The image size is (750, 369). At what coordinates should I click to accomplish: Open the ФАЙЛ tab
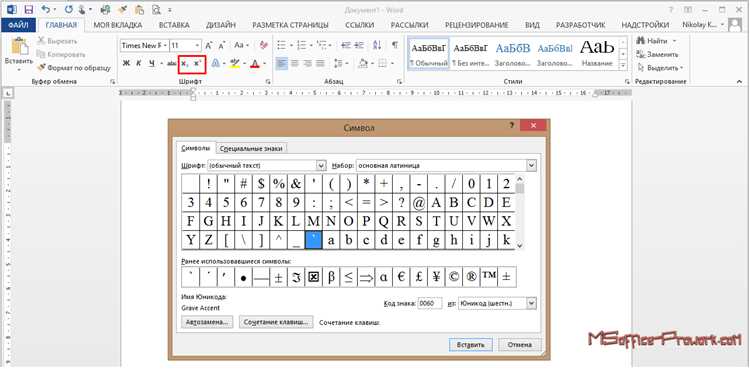[x=18, y=25]
